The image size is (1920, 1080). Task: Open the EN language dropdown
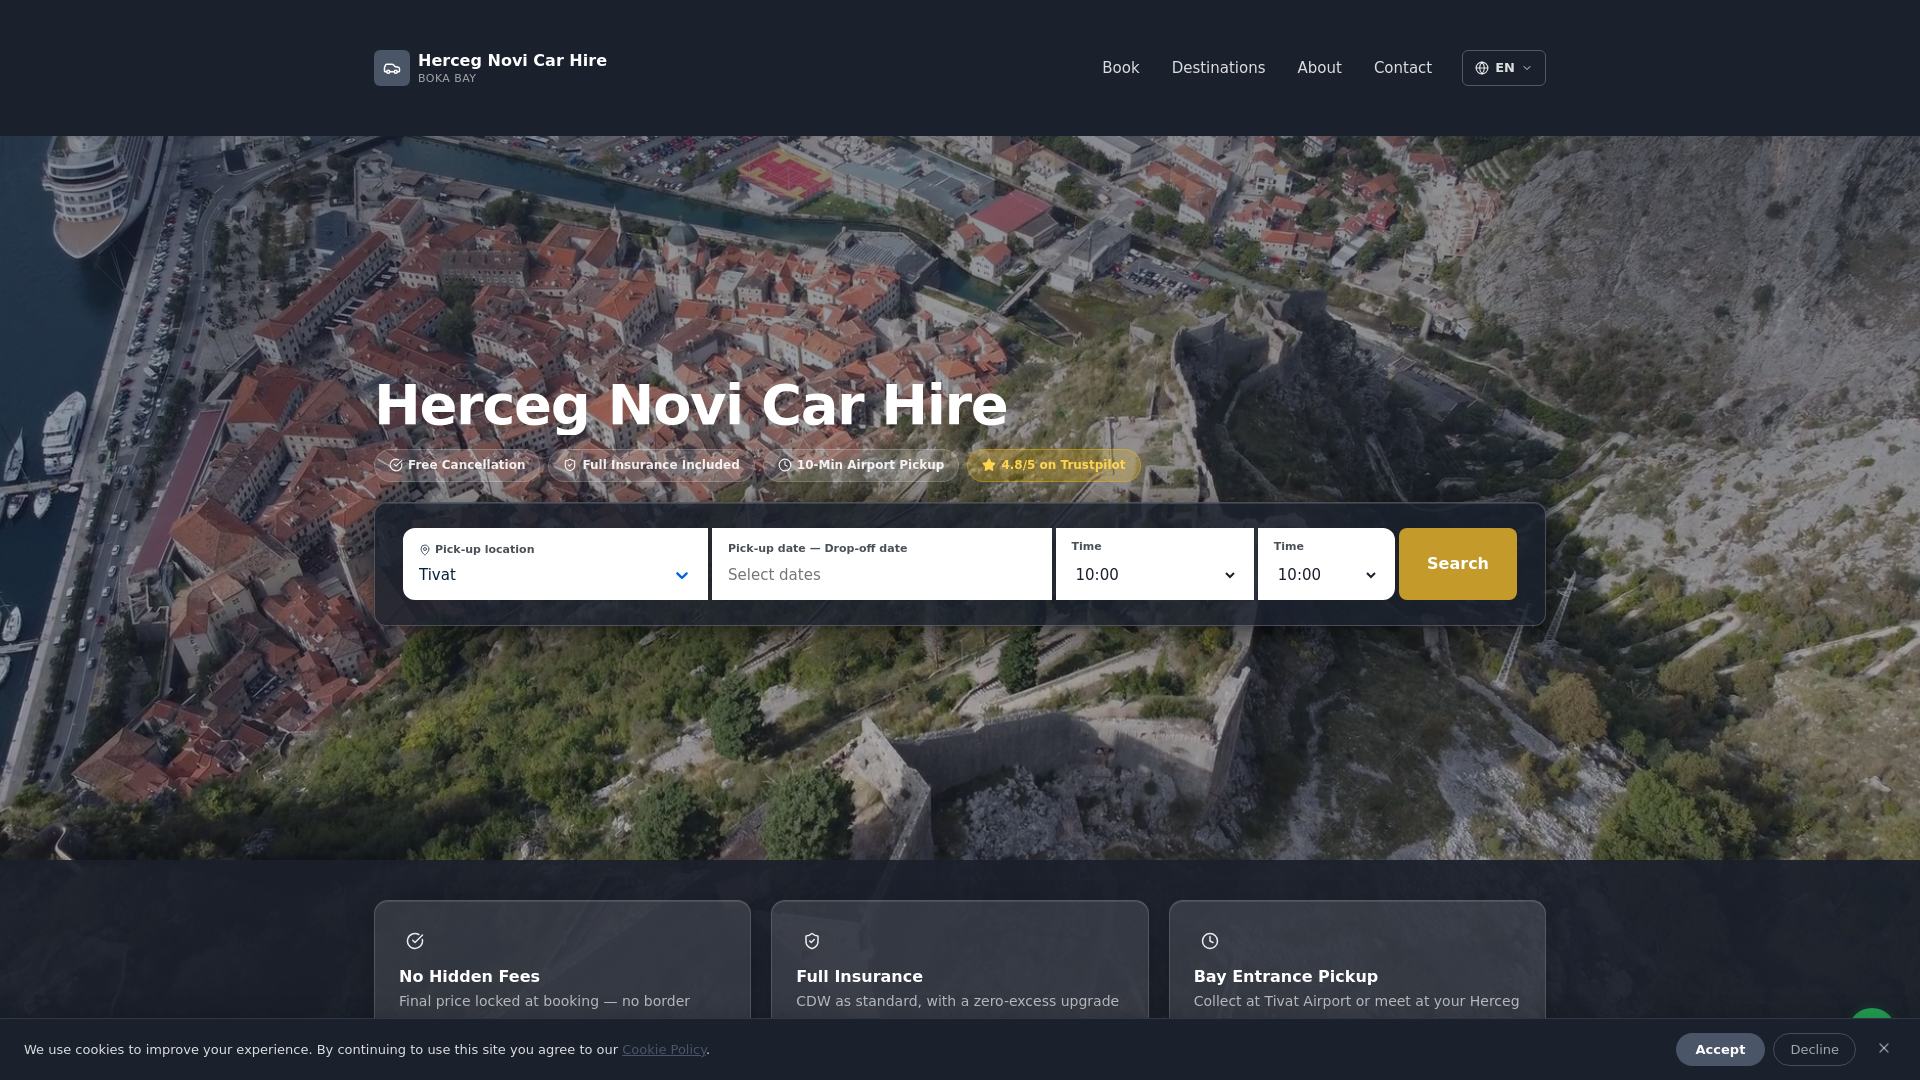[1504, 68]
